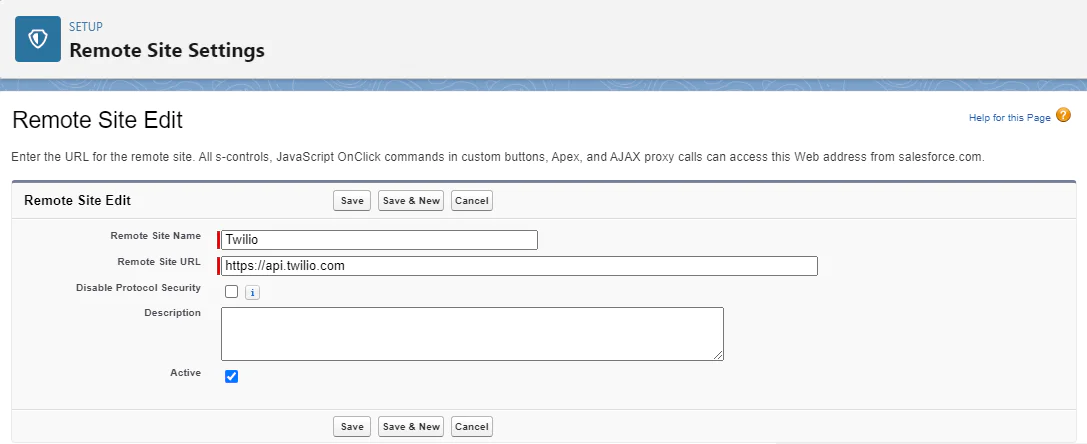Click the bottom Cancel button
1087x444 pixels.
click(472, 427)
